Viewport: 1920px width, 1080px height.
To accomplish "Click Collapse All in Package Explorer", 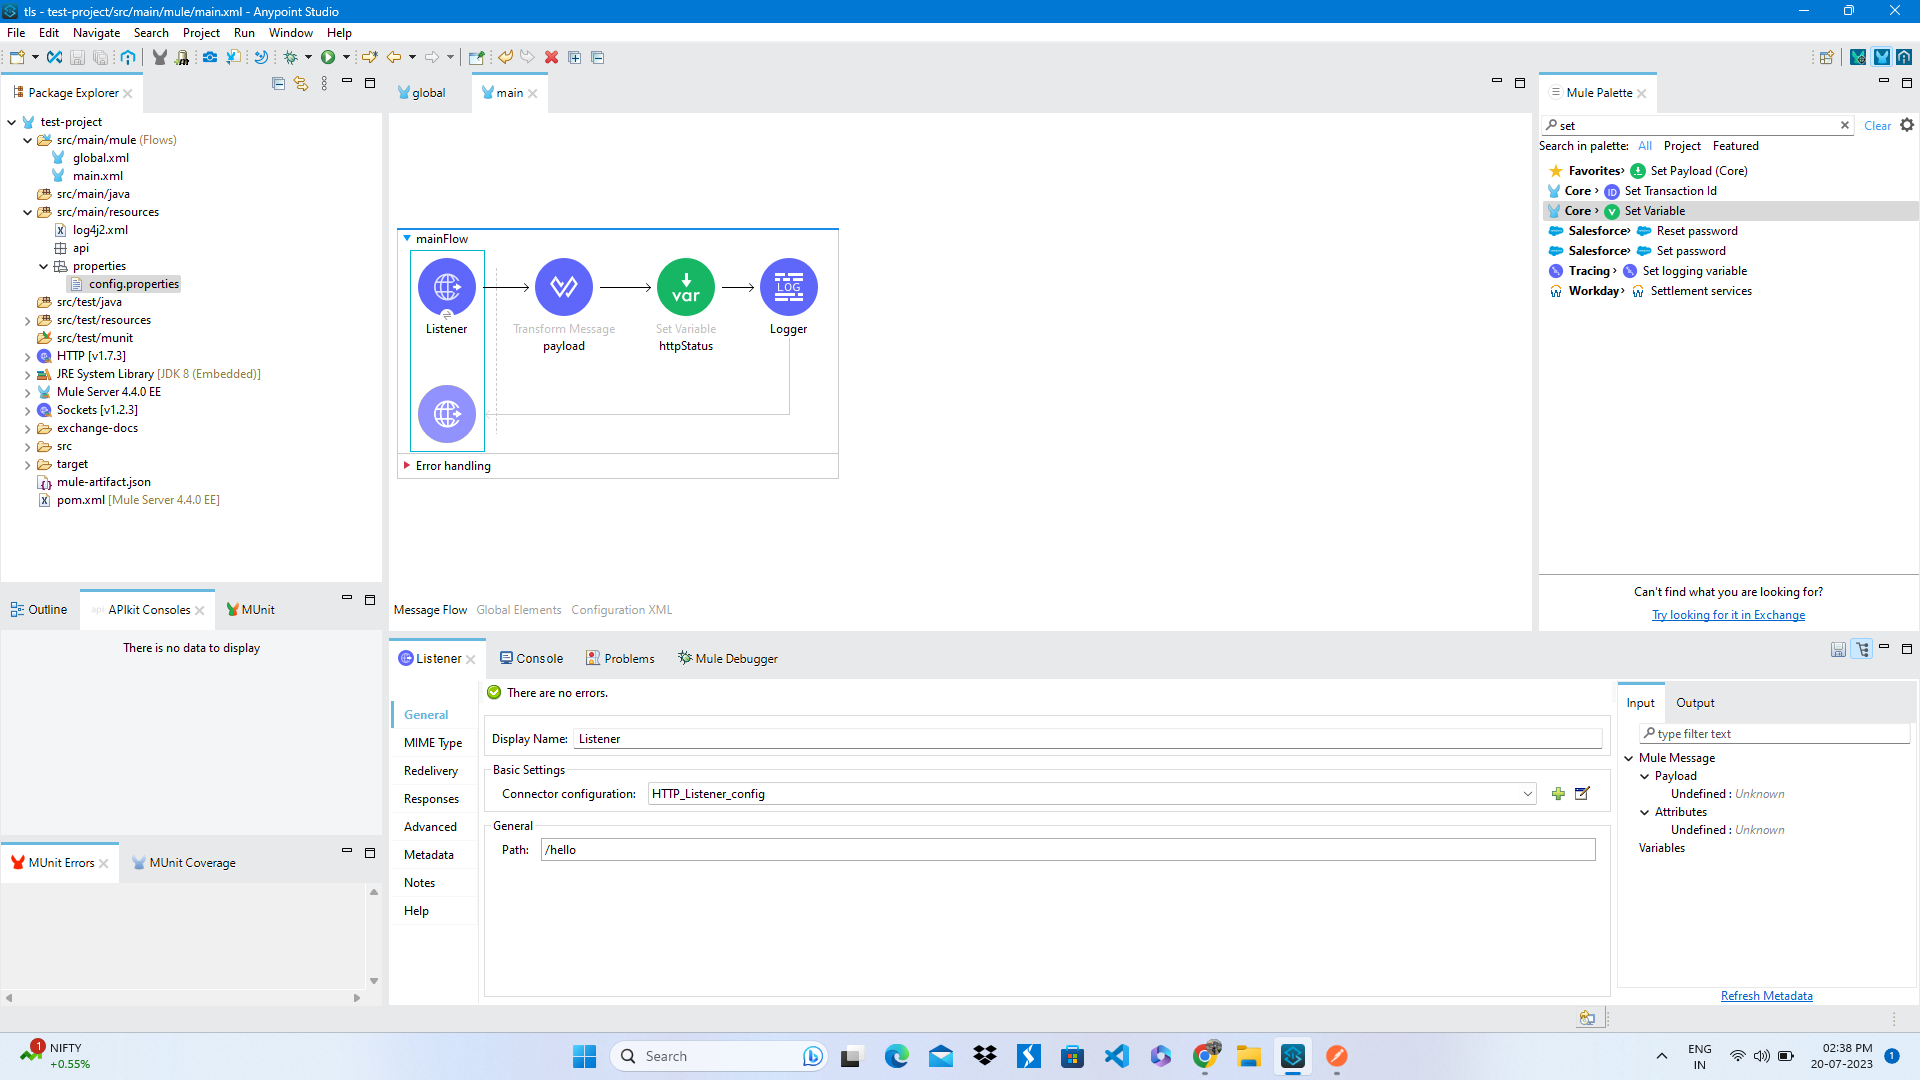I will [x=278, y=83].
